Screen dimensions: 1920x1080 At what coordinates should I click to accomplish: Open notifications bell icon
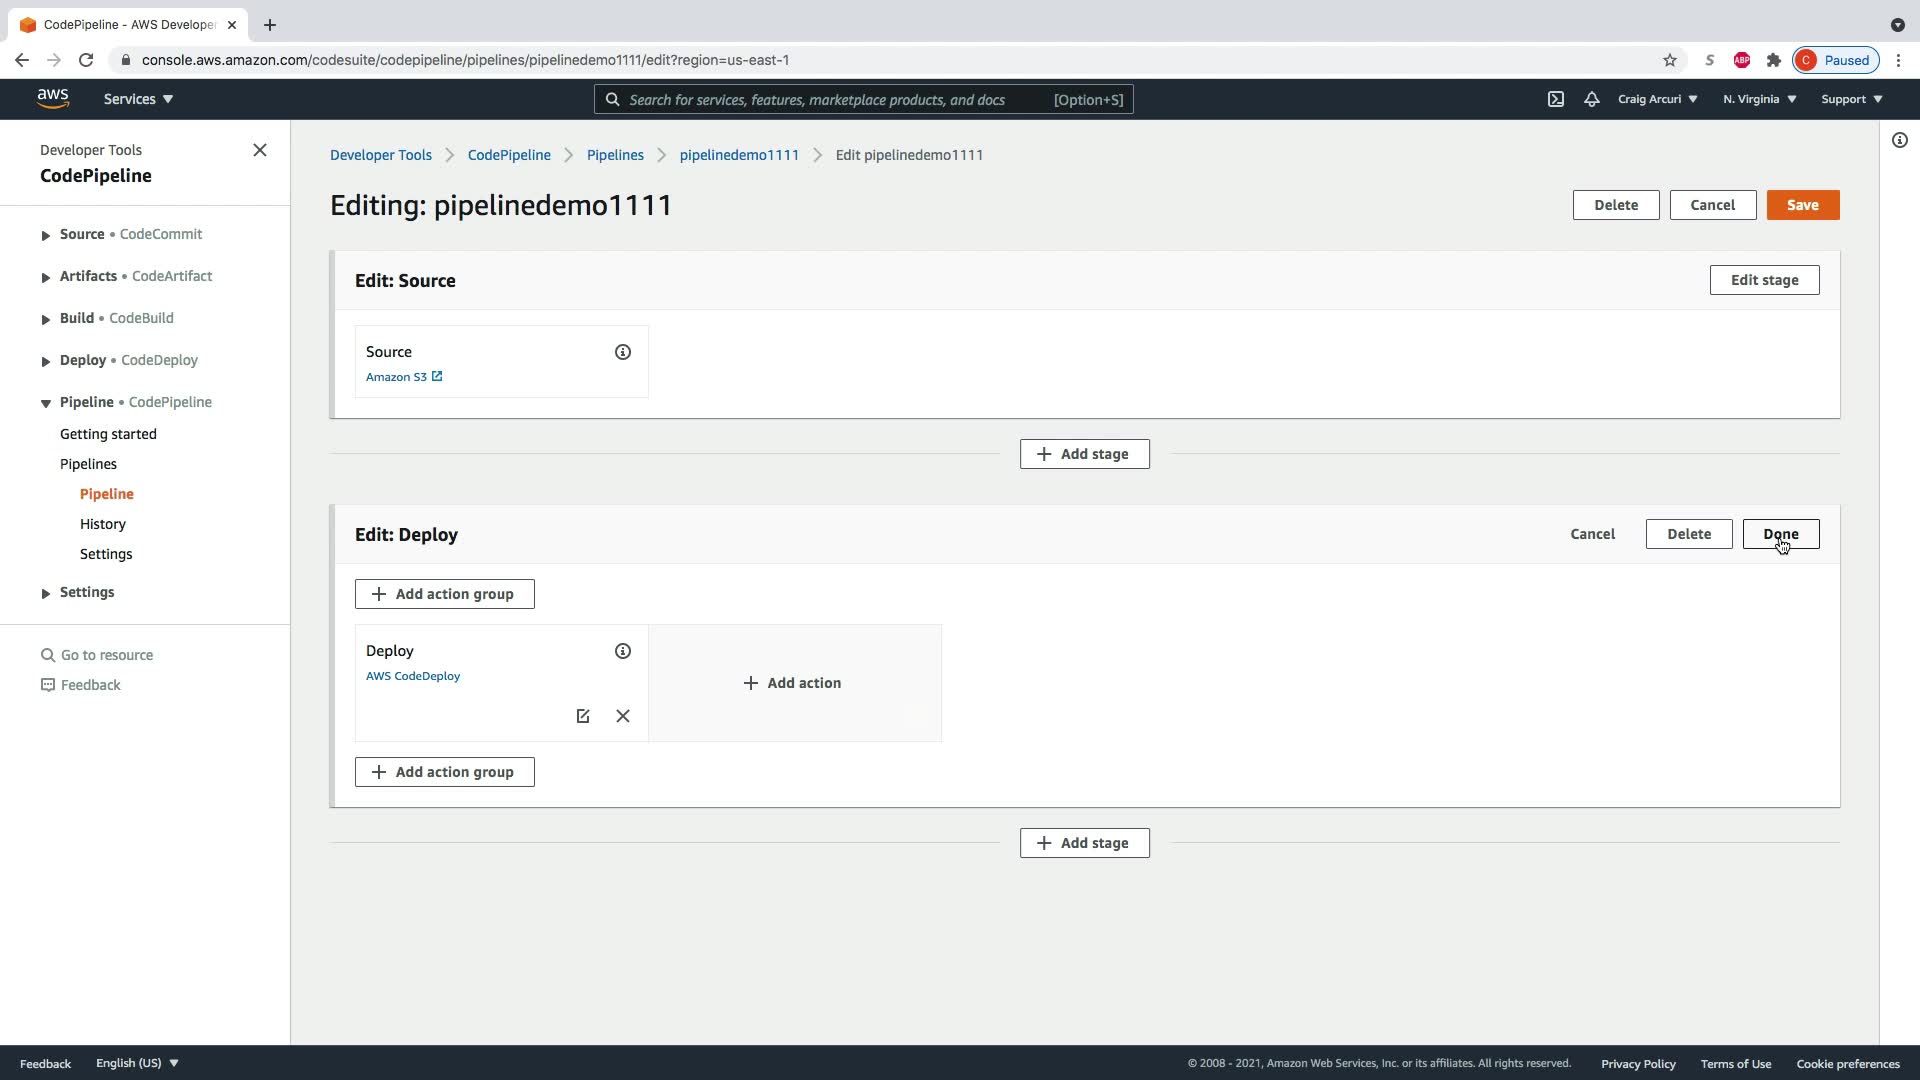tap(1592, 99)
